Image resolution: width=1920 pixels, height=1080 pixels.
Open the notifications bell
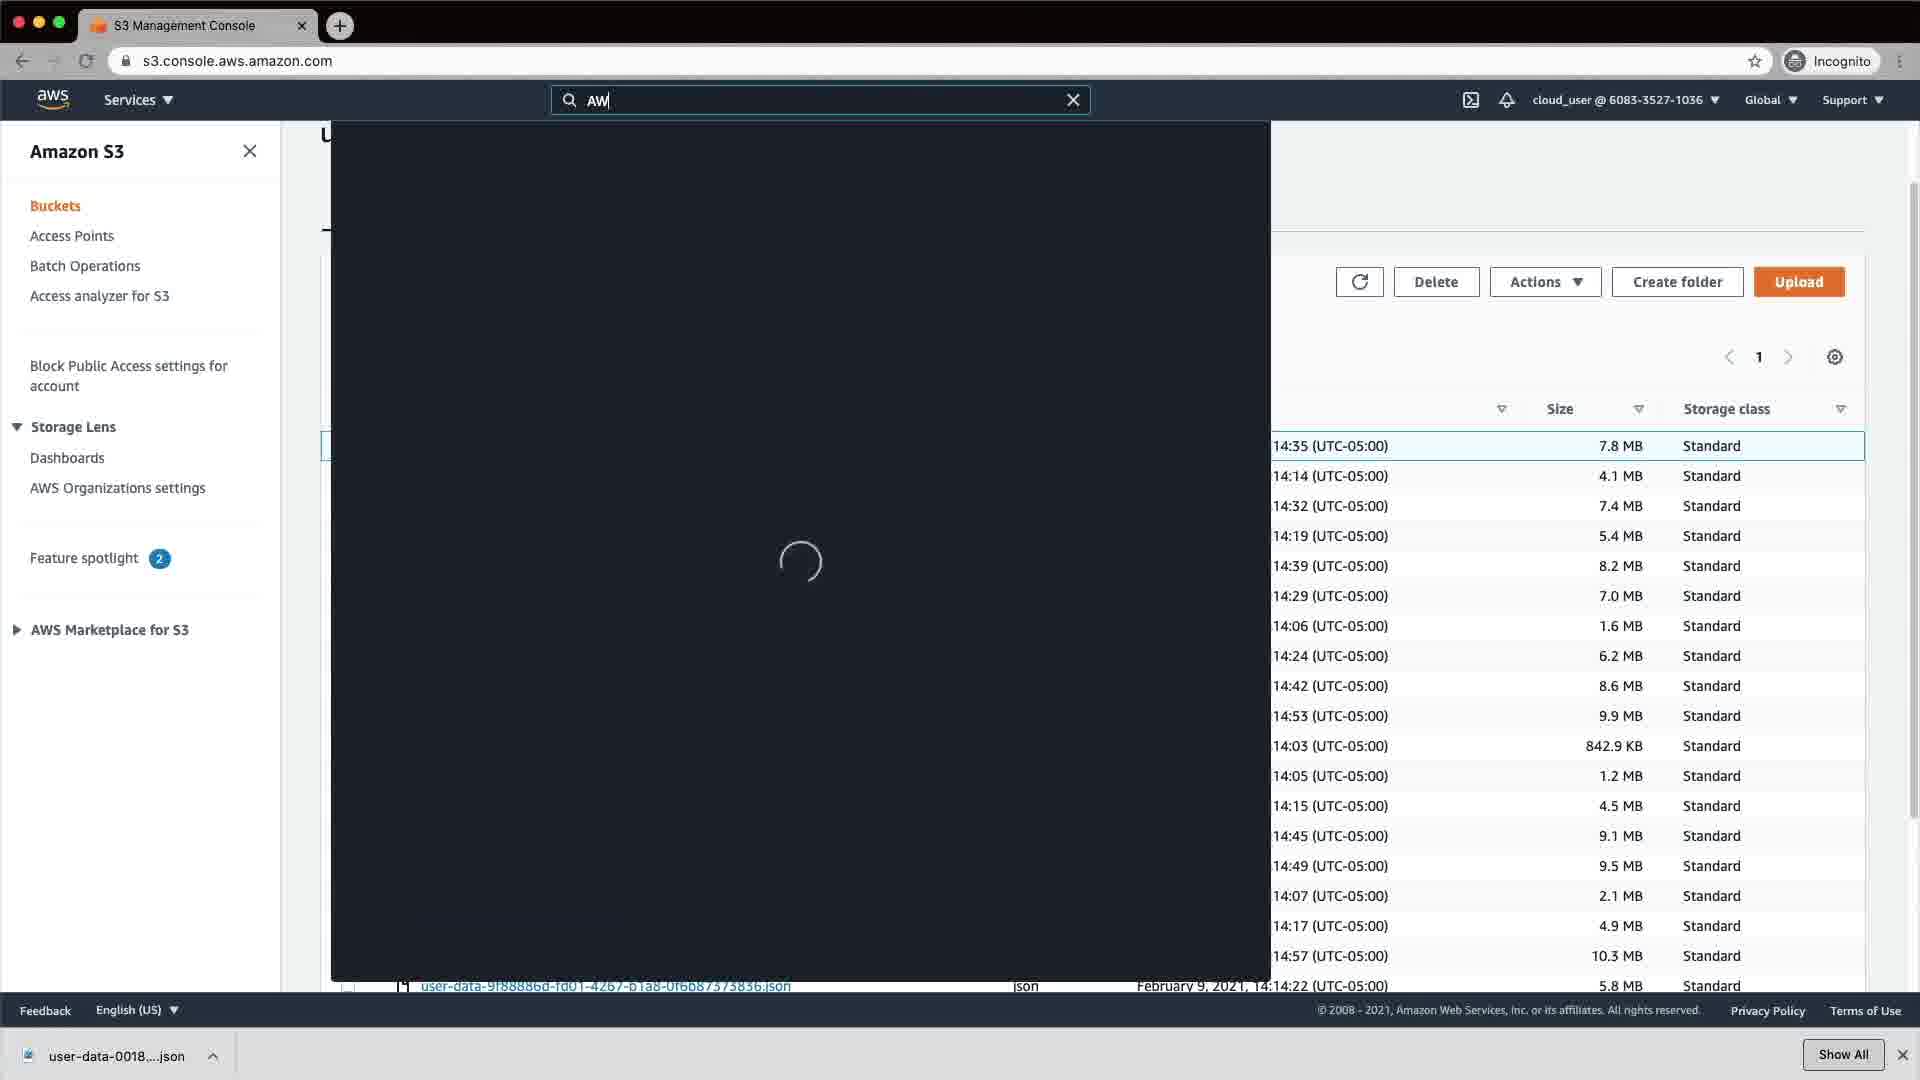(1506, 100)
